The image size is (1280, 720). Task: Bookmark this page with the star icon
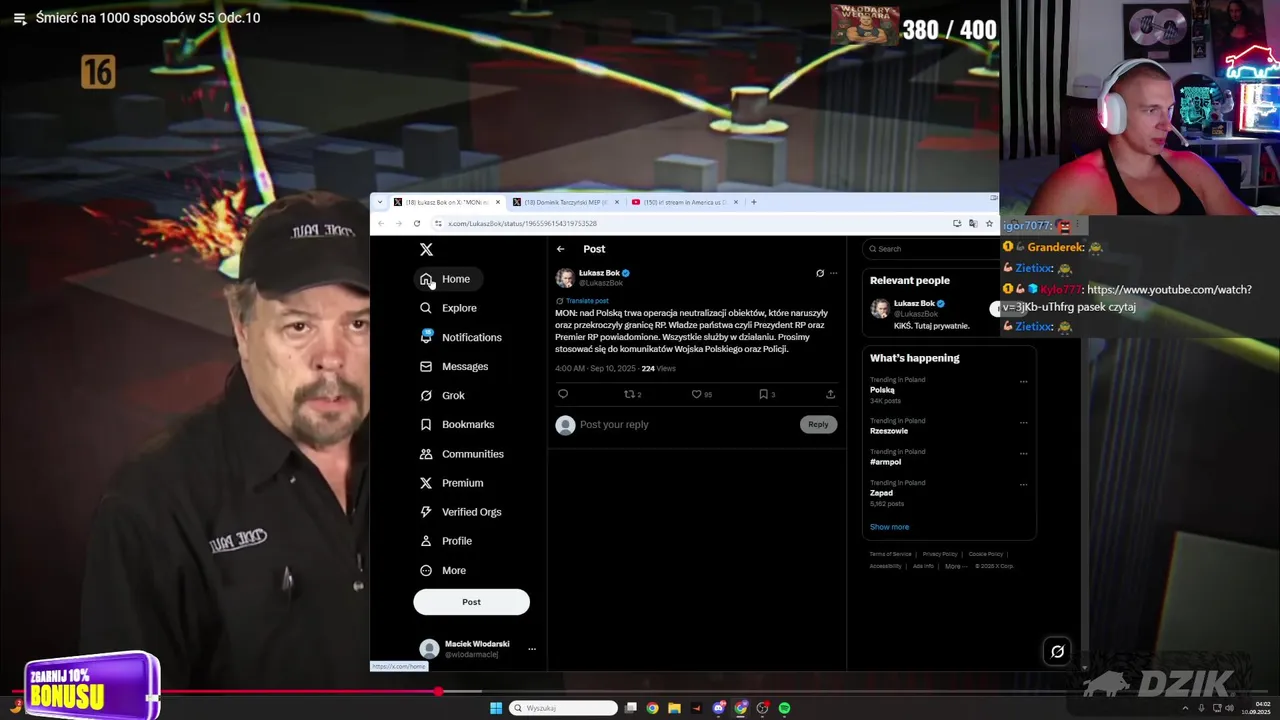coord(989,223)
